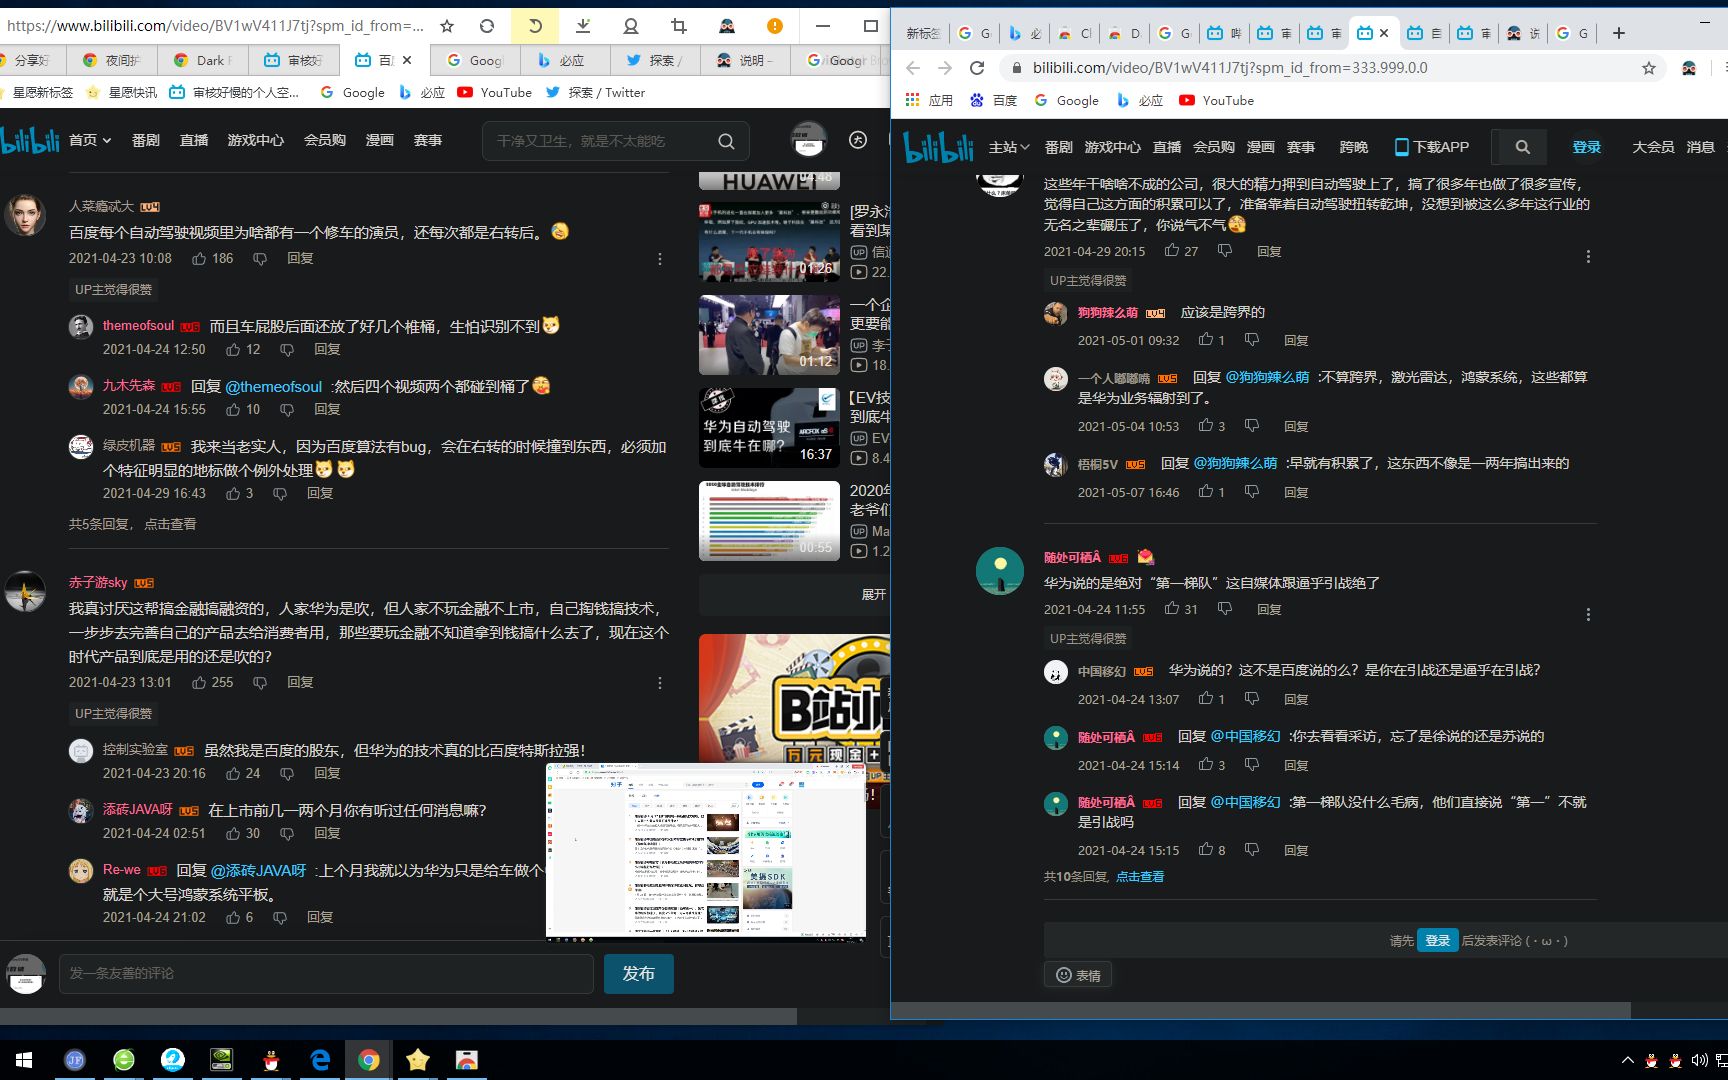
Task: Close the active 百 tab in left browser
Action: point(407,60)
